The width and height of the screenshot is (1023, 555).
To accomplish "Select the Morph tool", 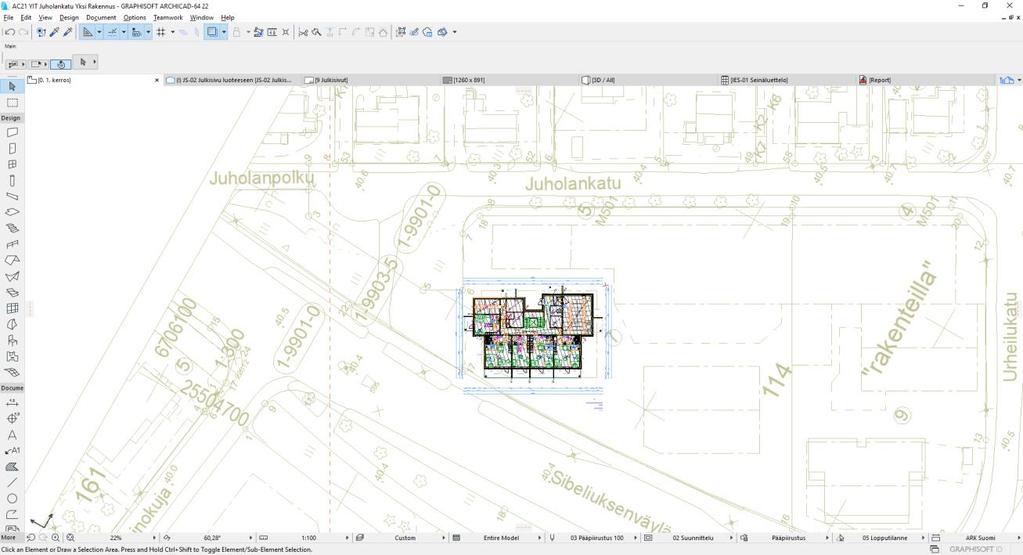I will 12,324.
